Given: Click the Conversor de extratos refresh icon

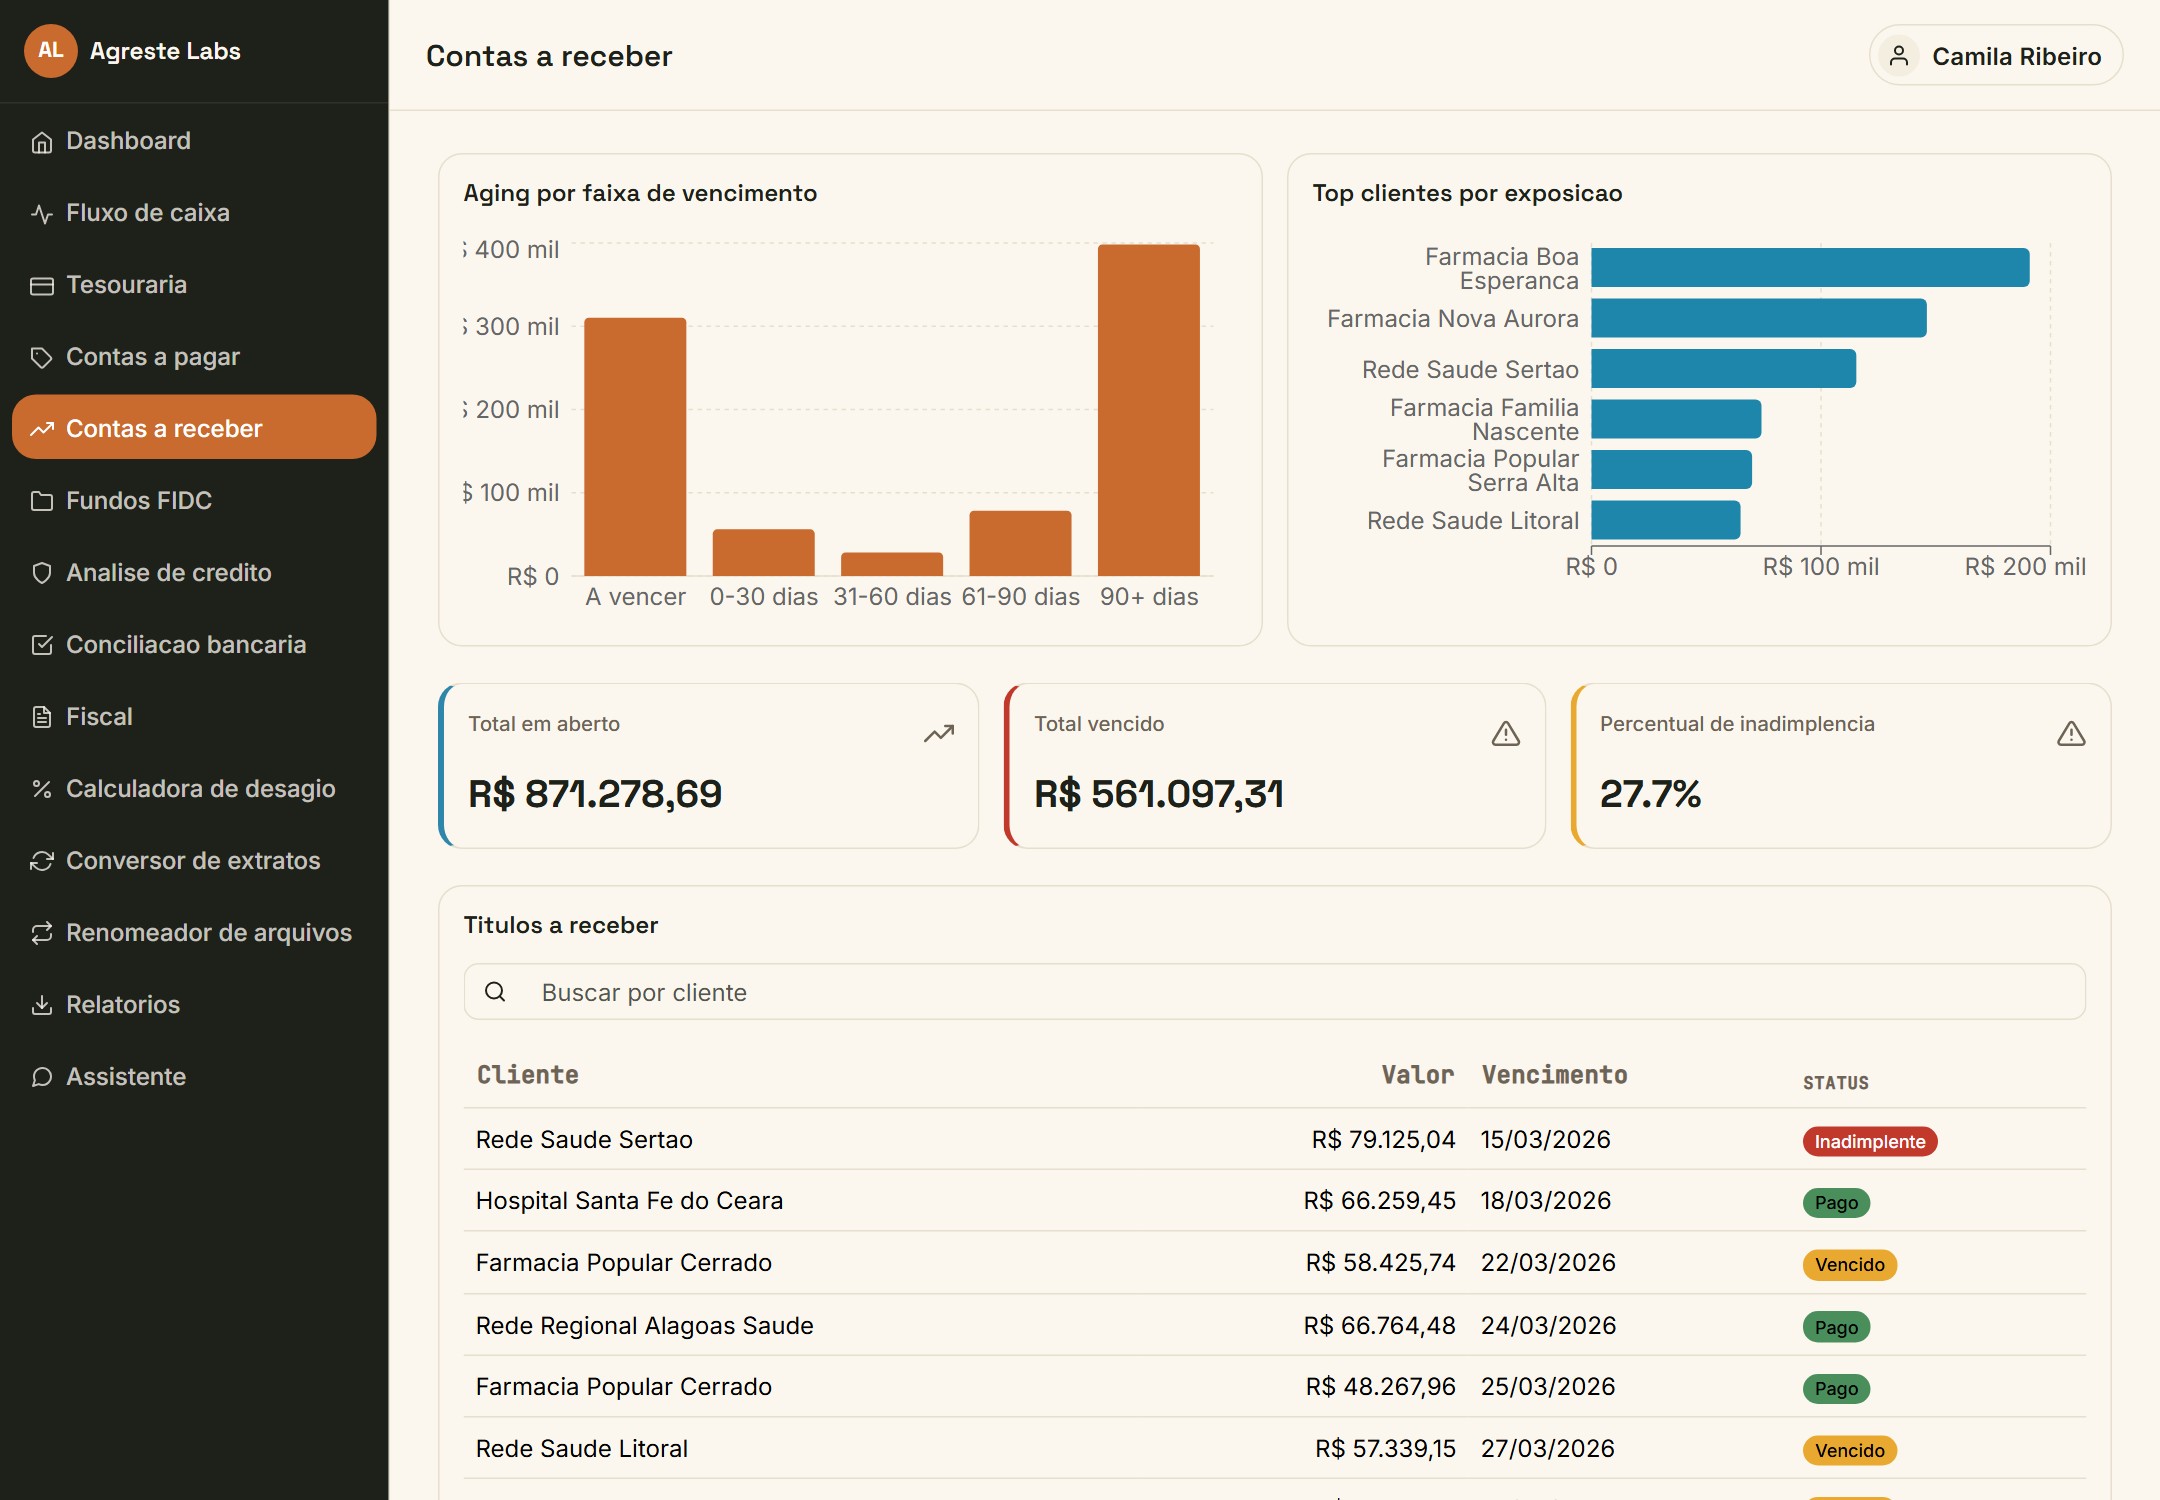Looking at the screenshot, I should [41, 861].
